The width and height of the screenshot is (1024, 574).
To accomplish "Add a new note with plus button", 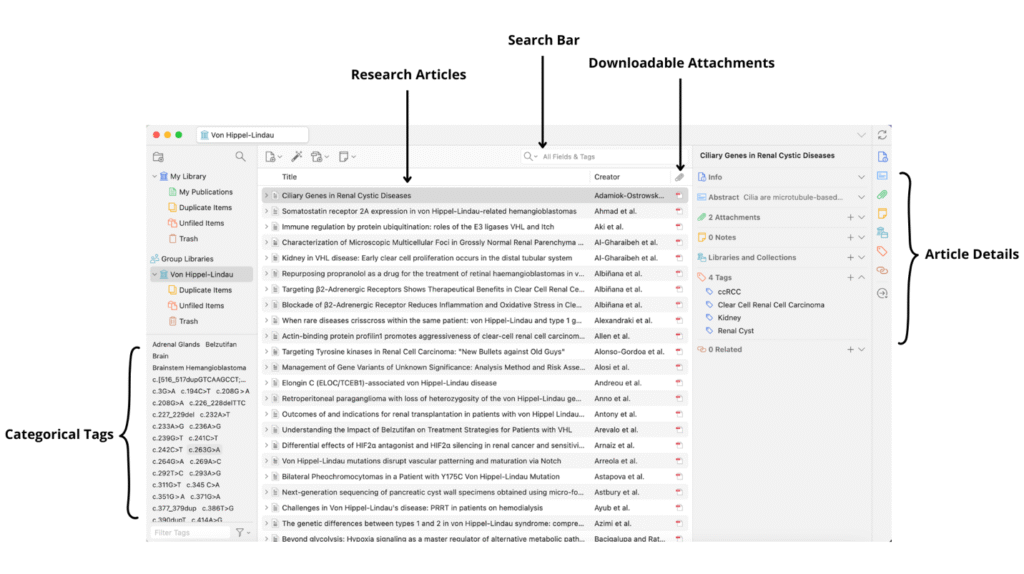I will click(x=851, y=237).
